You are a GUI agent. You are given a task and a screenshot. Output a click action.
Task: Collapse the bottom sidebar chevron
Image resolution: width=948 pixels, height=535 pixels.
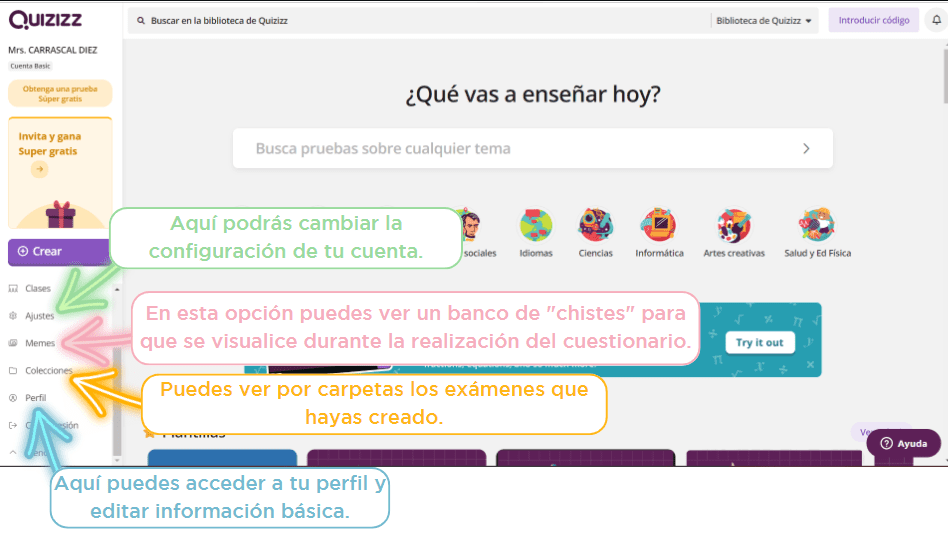tap(13, 452)
